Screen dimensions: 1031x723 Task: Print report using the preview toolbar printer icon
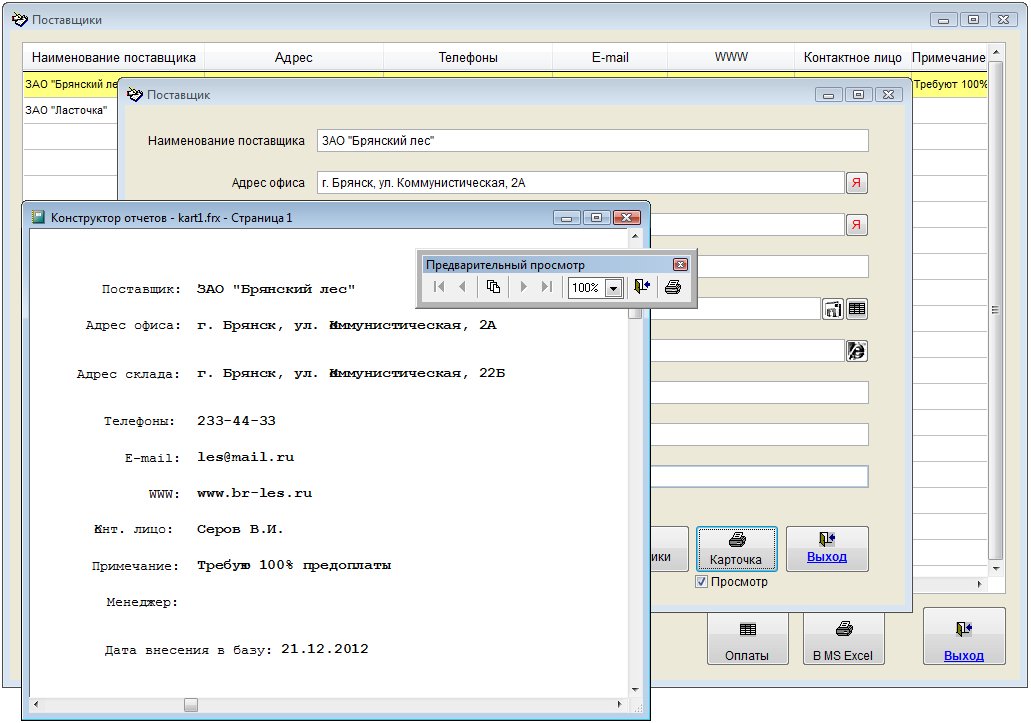tap(673, 287)
